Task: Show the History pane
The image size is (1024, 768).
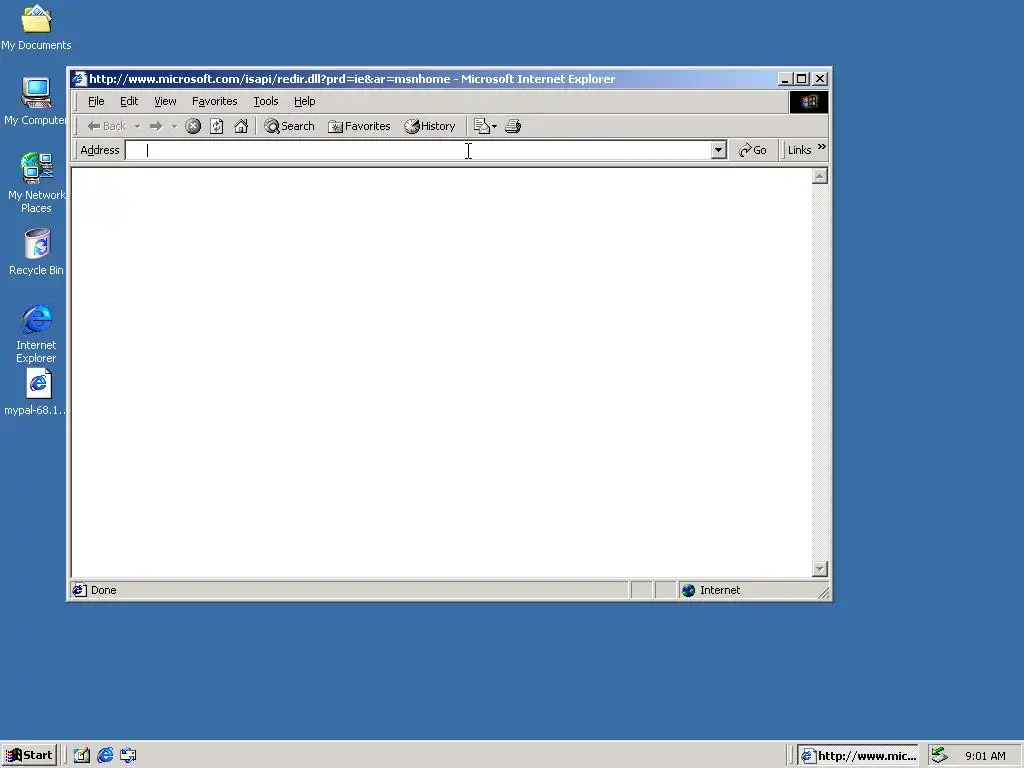Action: pos(429,126)
